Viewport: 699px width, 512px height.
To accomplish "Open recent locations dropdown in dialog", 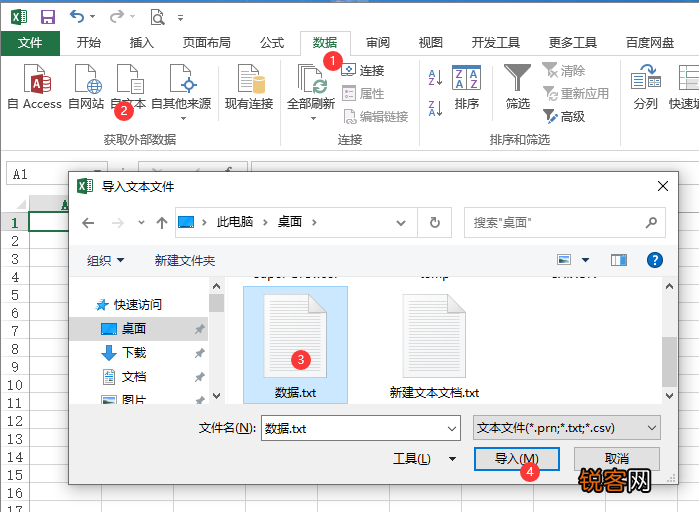I will pyautogui.click(x=141, y=222).
